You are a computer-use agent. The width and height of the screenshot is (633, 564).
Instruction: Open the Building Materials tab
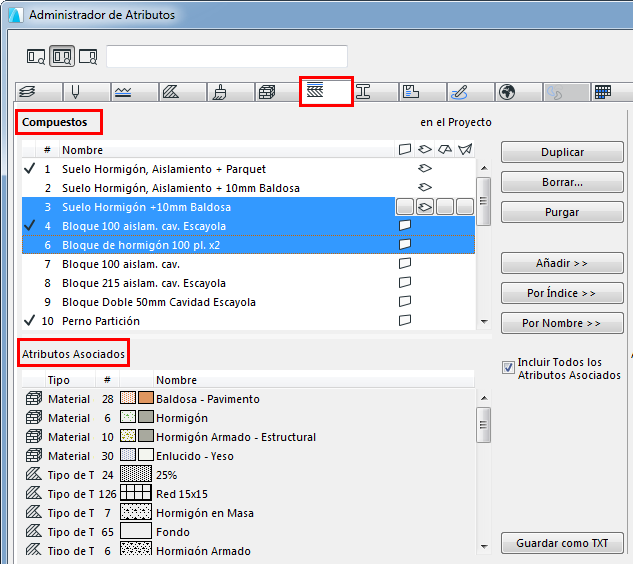[x=279, y=92]
